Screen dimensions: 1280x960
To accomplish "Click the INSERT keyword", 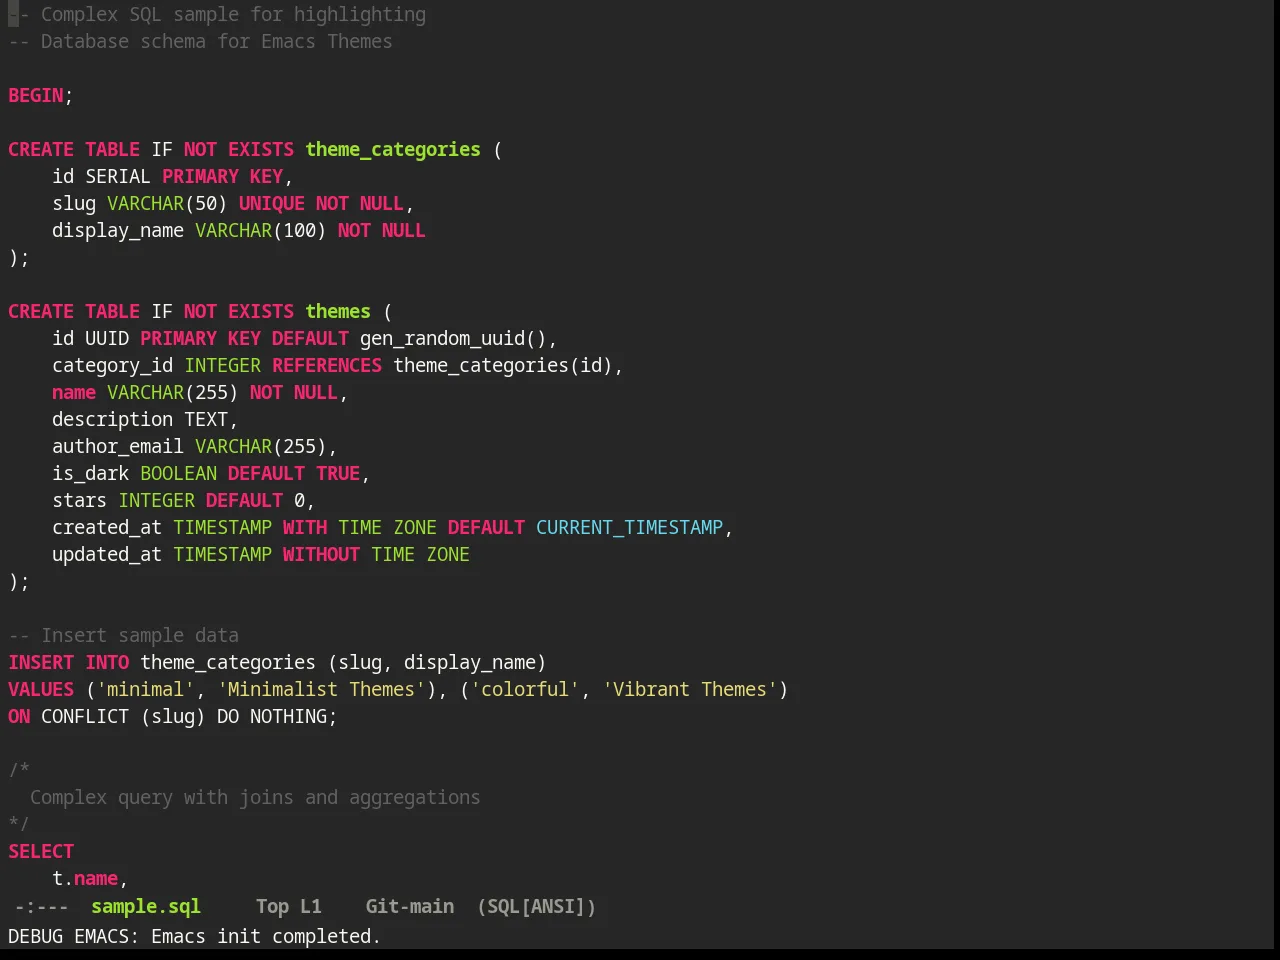I will point(41,663).
